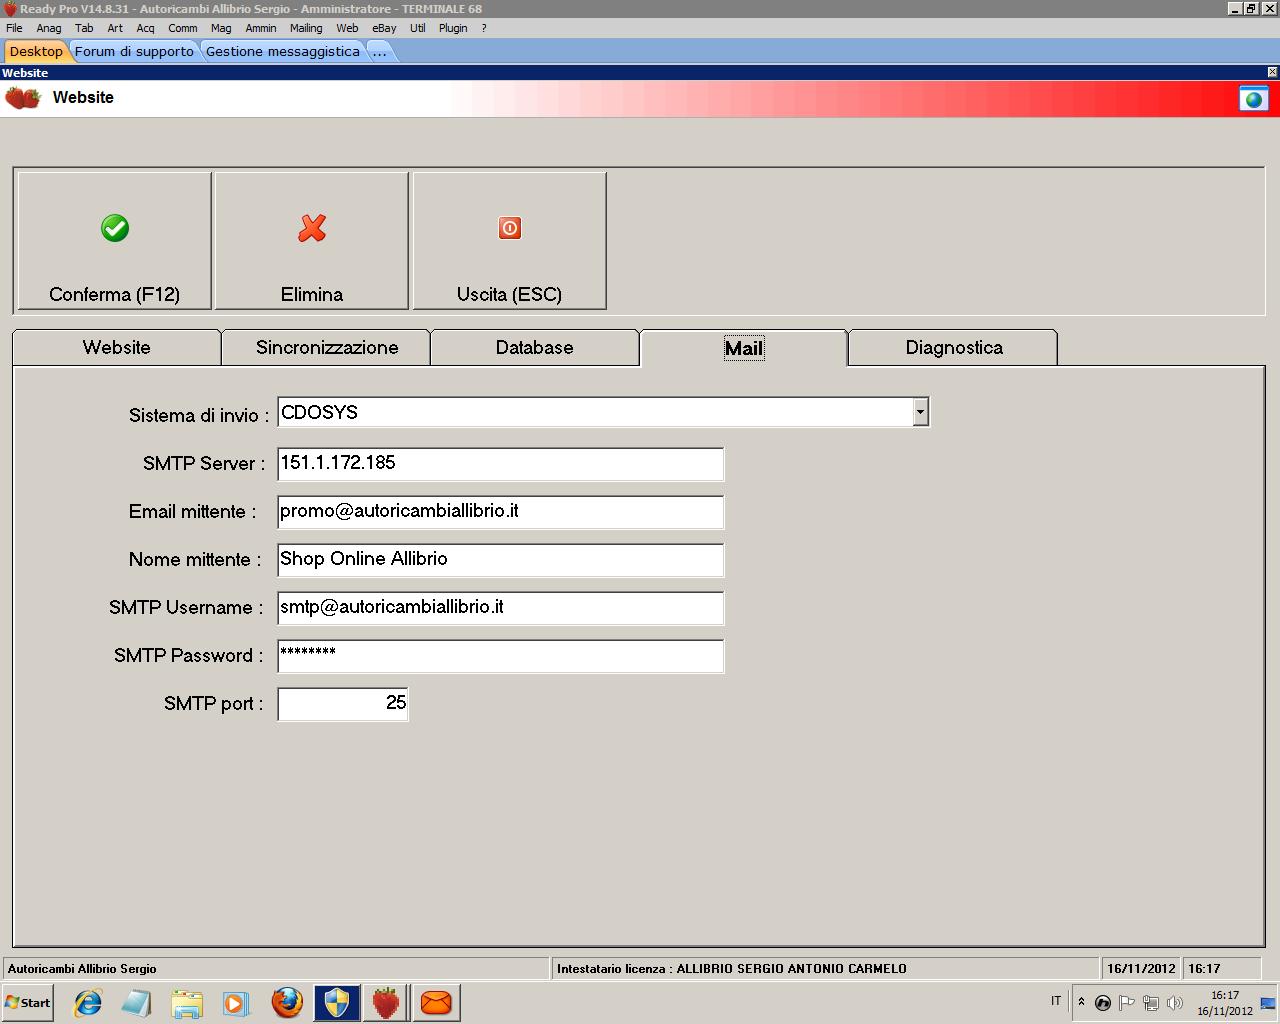
Task: Open the Art menu
Action: point(115,28)
